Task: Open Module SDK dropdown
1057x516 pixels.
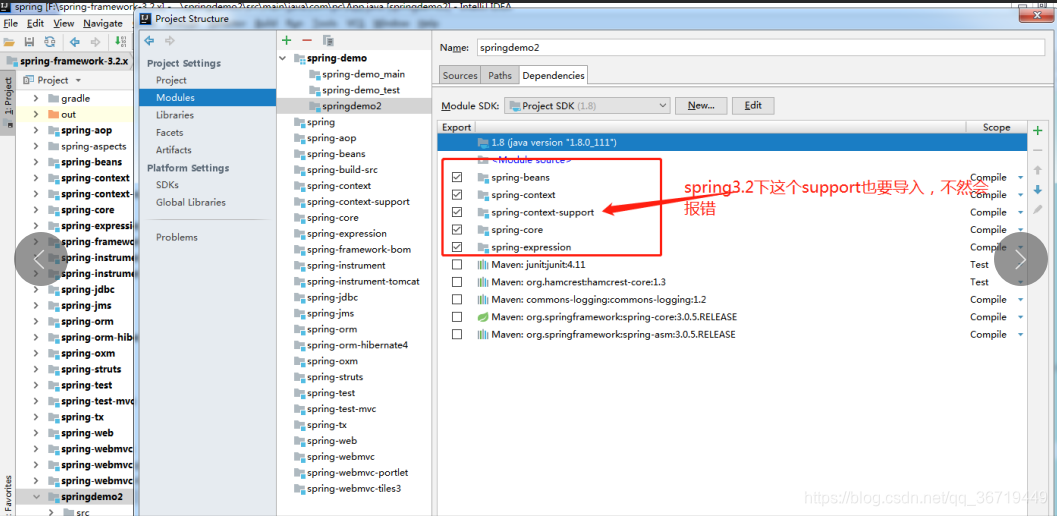Action: coord(587,106)
